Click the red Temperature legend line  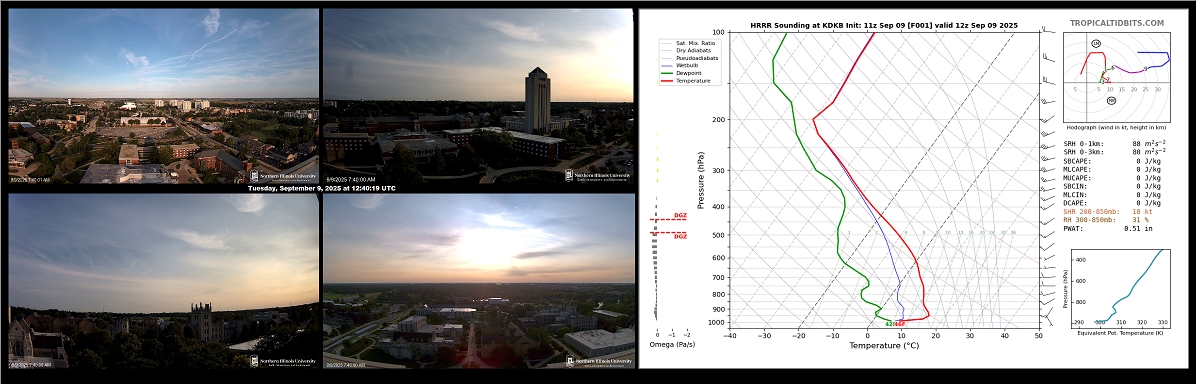point(667,81)
